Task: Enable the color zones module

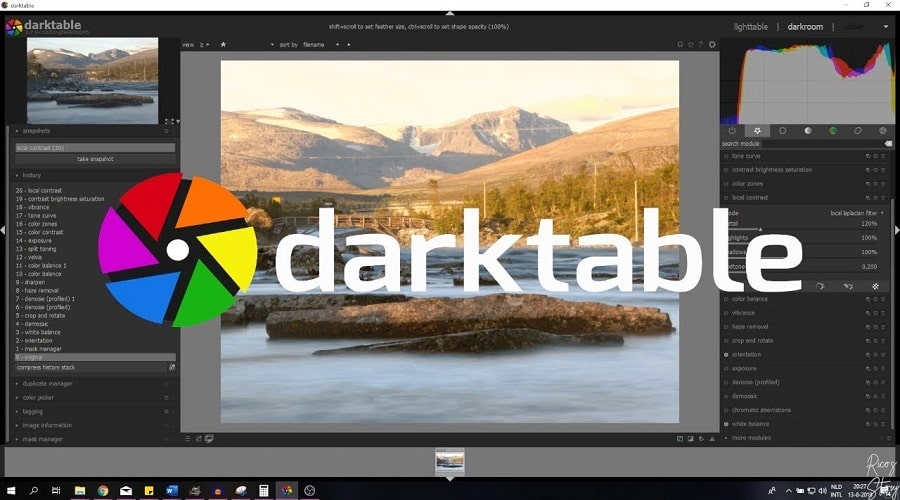Action: (x=726, y=184)
